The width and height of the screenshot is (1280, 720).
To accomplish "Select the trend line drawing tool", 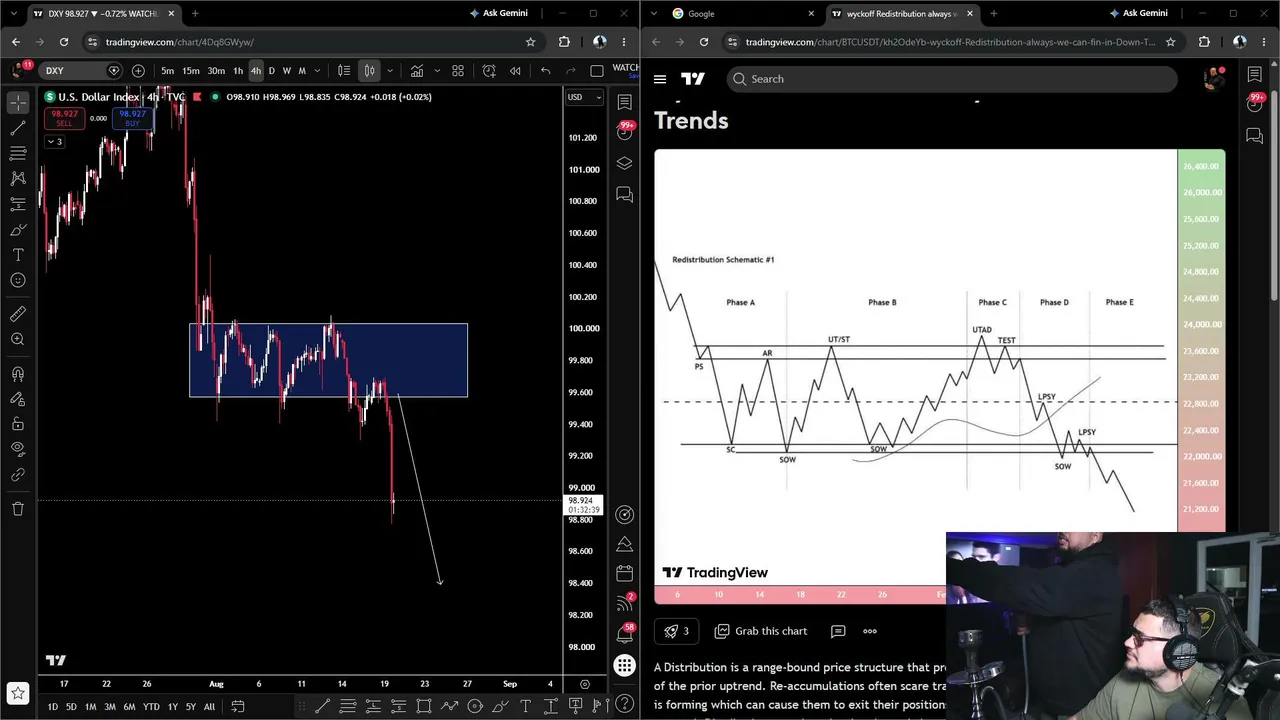I will pos(18,128).
